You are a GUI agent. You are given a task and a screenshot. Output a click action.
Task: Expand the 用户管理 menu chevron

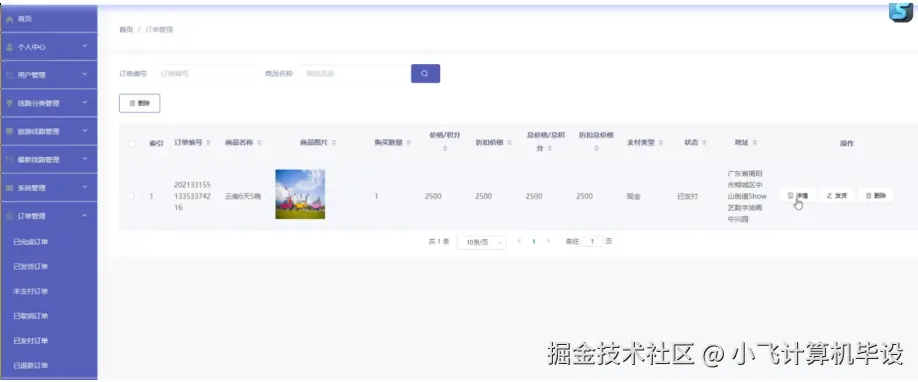[84, 74]
